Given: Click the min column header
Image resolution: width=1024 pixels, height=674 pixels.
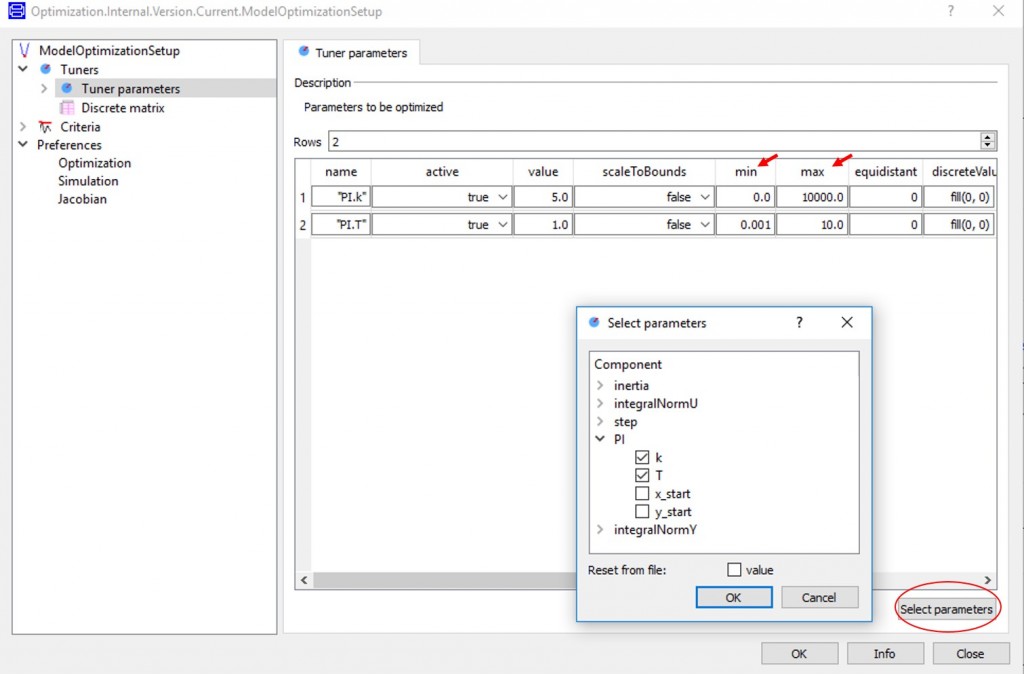Looking at the screenshot, I should pyautogui.click(x=745, y=172).
